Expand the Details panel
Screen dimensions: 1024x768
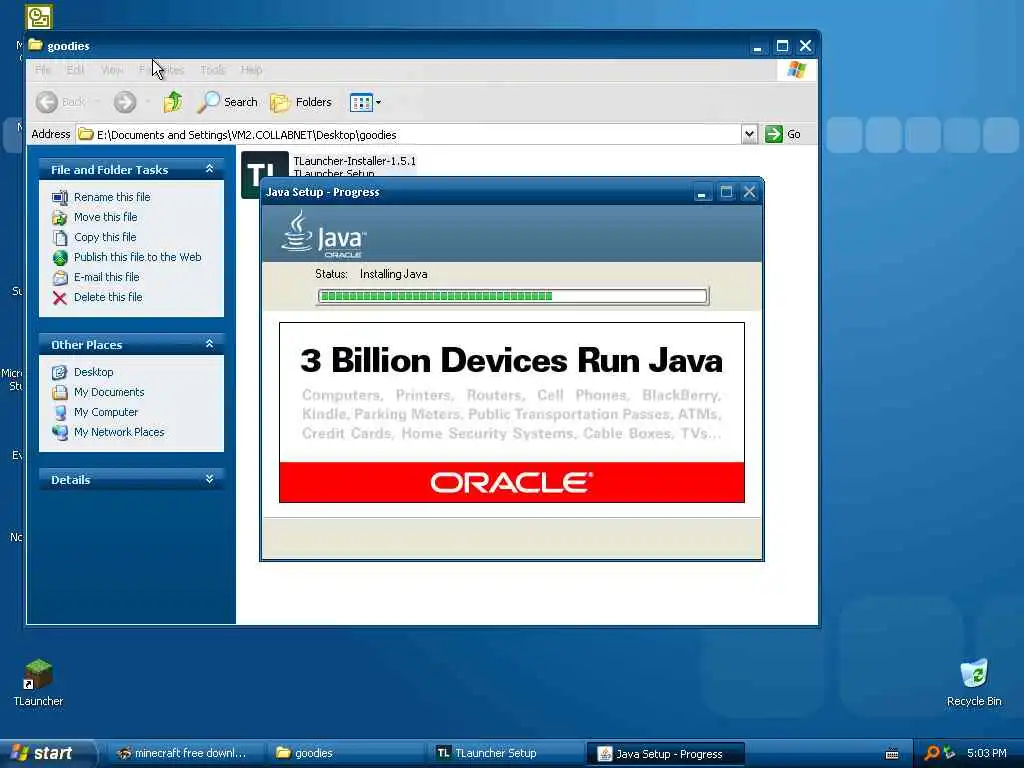[x=210, y=479]
